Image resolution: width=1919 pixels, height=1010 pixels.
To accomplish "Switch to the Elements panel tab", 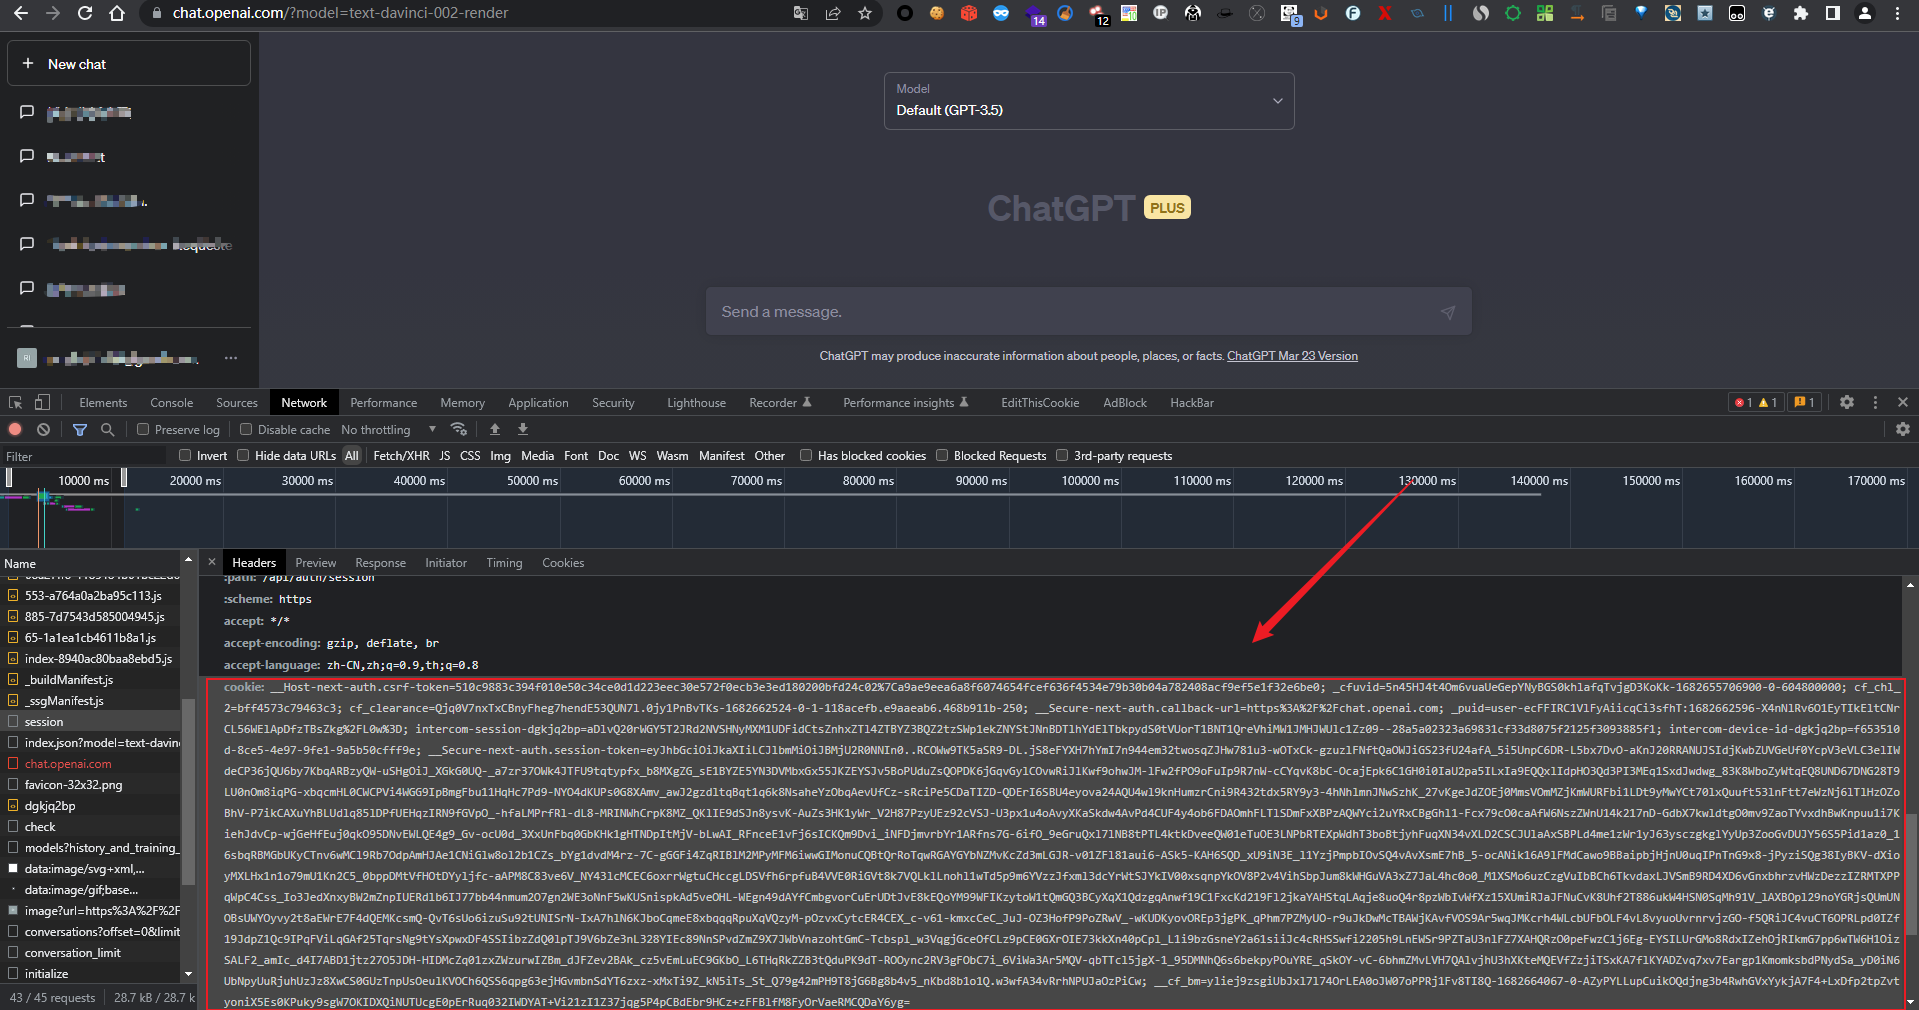I will [103, 402].
